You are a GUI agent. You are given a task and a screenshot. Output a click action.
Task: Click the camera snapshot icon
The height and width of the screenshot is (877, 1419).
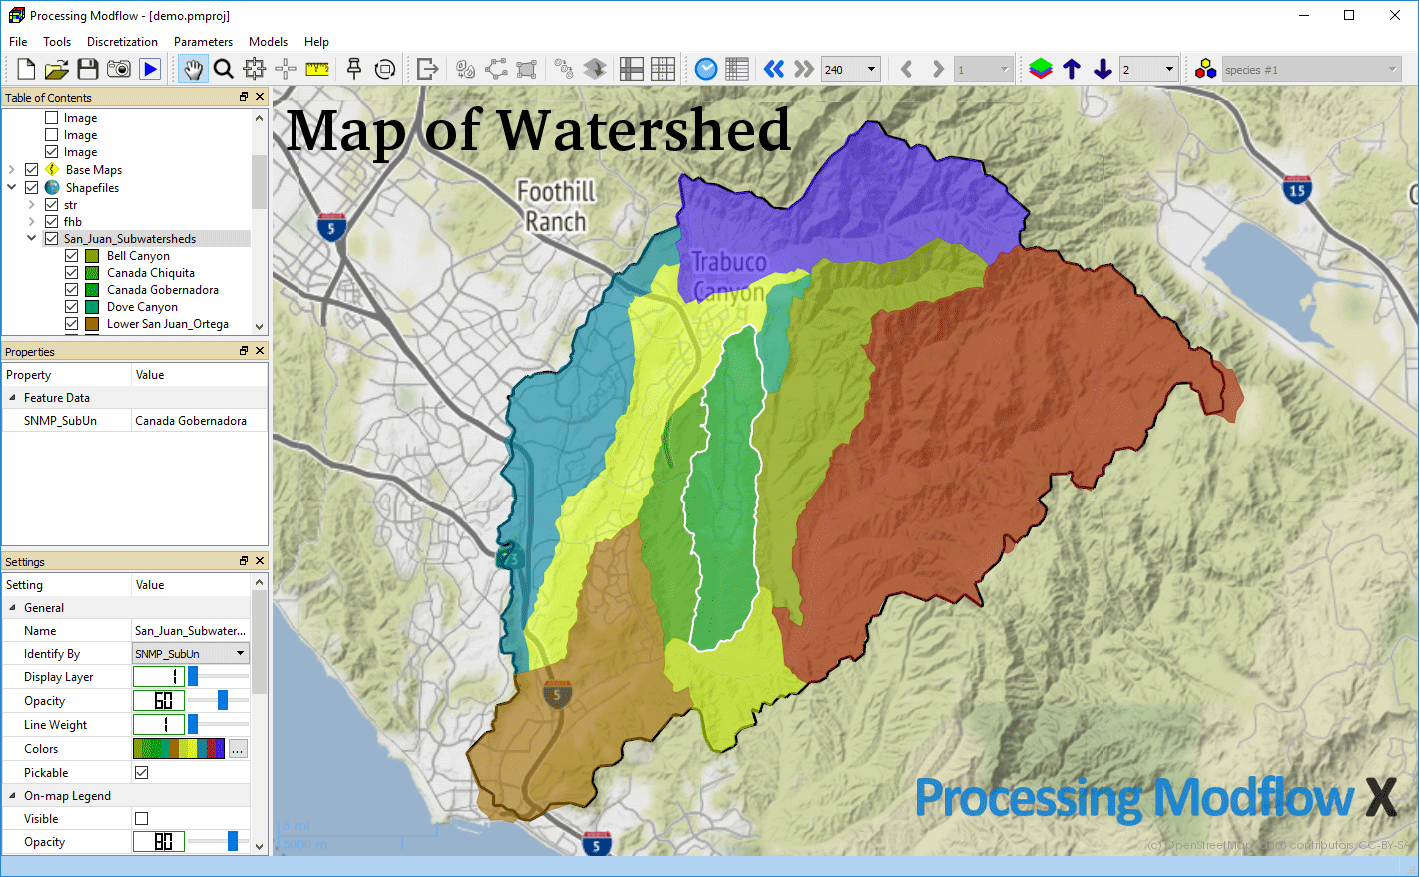click(x=119, y=69)
